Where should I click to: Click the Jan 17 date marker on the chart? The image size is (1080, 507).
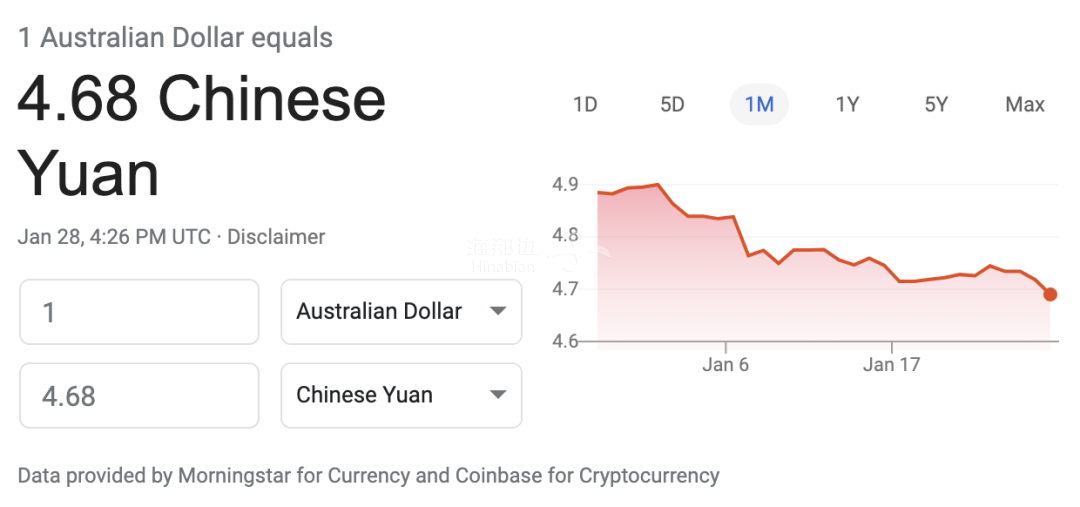point(891,364)
